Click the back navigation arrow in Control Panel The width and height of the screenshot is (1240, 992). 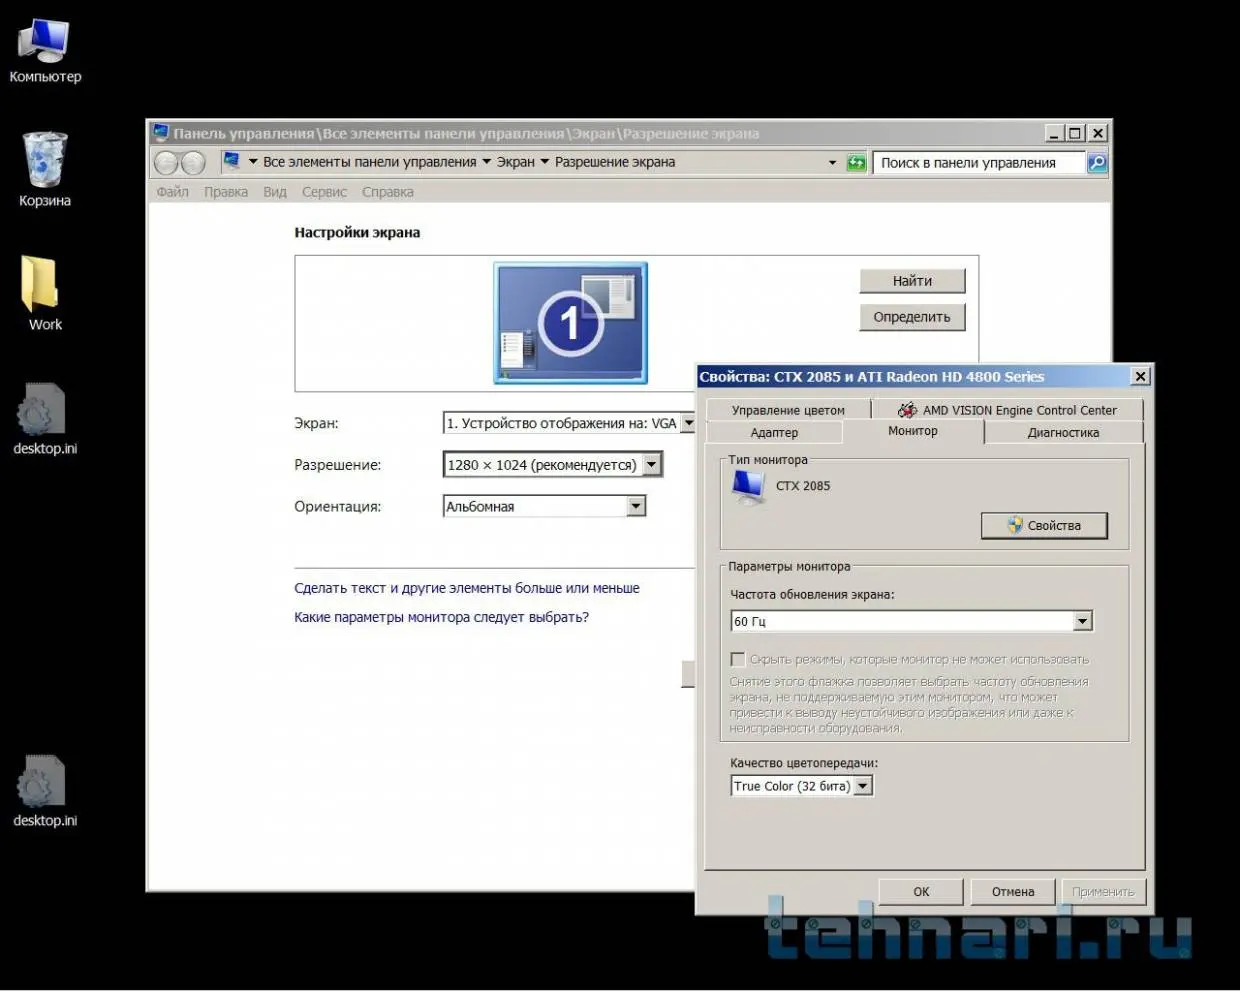[166, 162]
